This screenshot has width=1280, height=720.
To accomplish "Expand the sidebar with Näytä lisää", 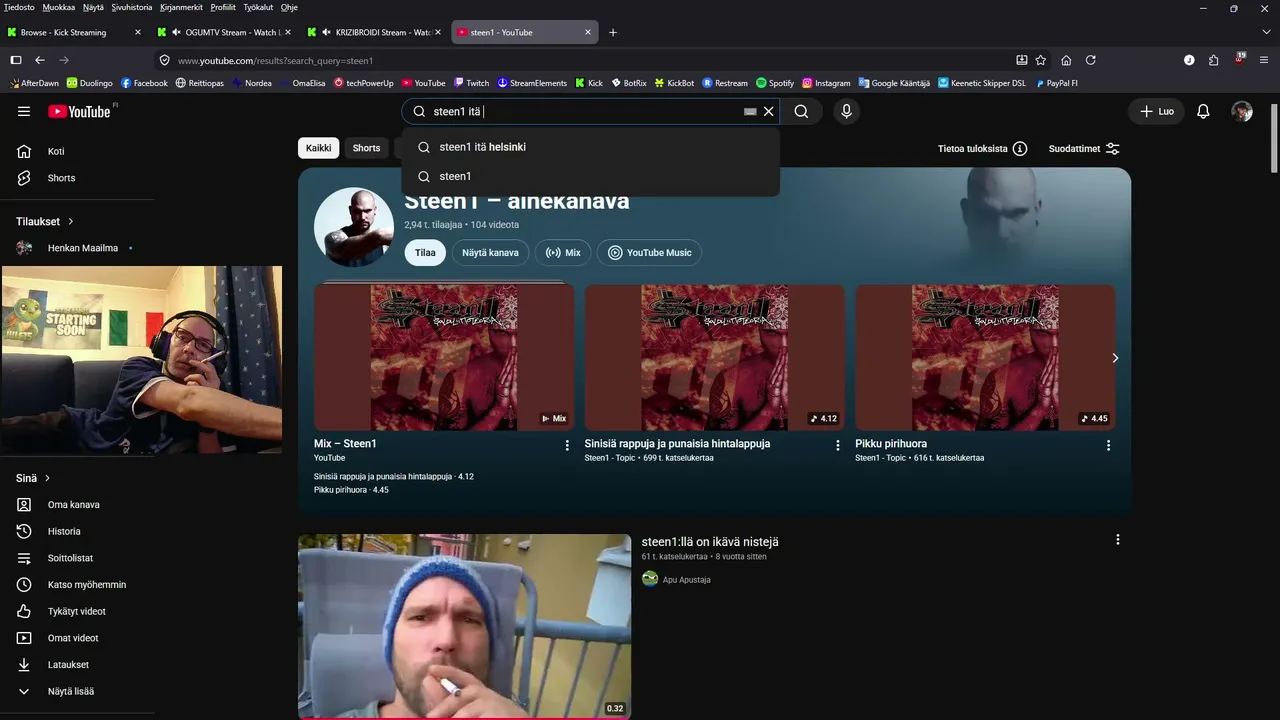I will 78,691.
